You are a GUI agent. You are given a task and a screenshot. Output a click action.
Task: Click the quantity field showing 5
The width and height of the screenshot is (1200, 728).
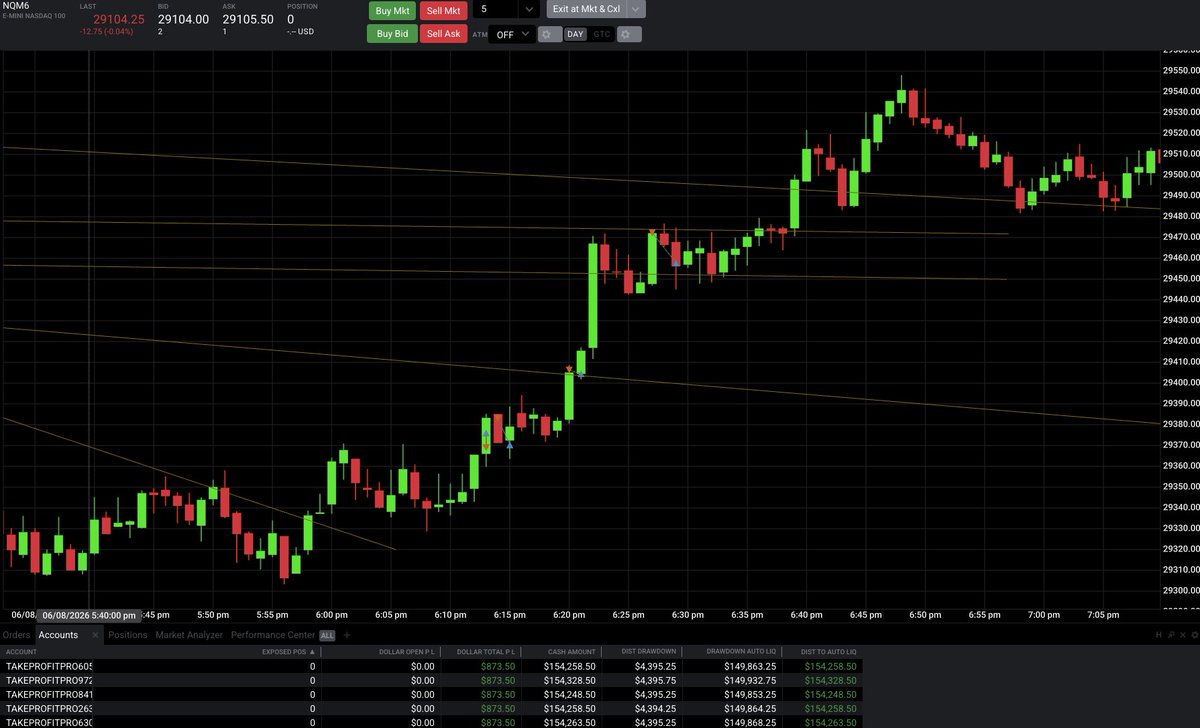[494, 9]
